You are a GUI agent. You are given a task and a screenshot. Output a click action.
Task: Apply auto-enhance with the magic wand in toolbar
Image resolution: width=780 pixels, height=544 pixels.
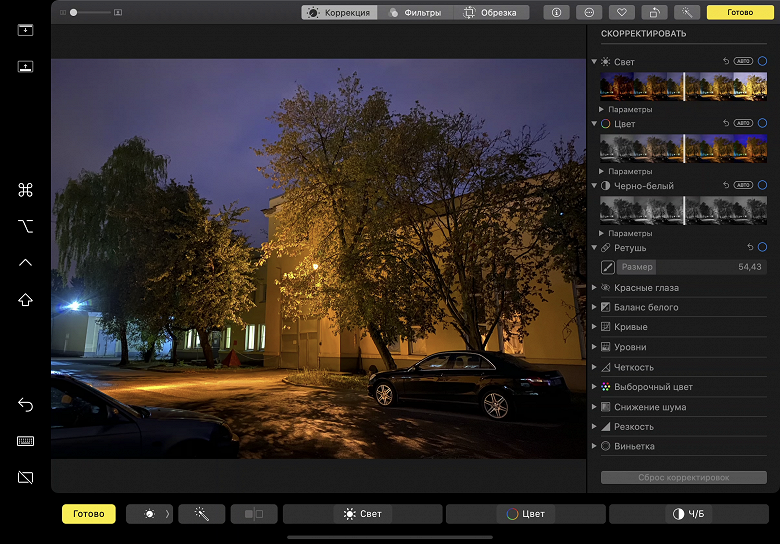(687, 12)
